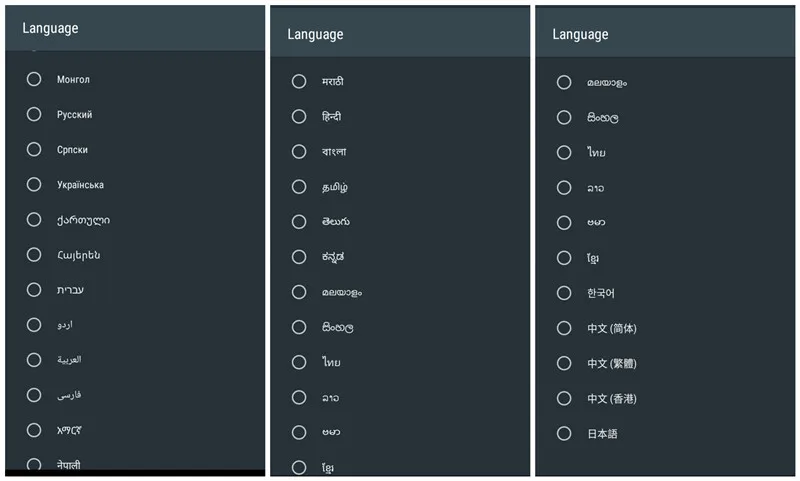
Task: Click the ಕನ್ನಡ (Kannada) language label
Action: pyautogui.click(x=333, y=257)
